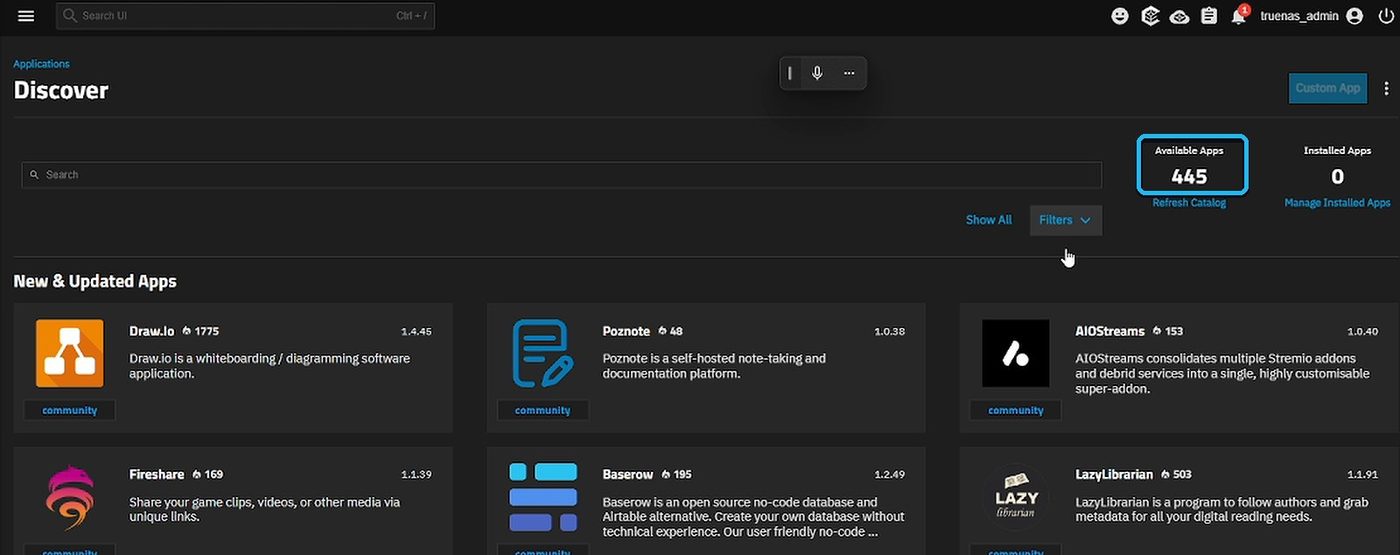1400x555 pixels.
Task: Click the AIOStreams popularity flame icon
Action: click(x=1157, y=331)
